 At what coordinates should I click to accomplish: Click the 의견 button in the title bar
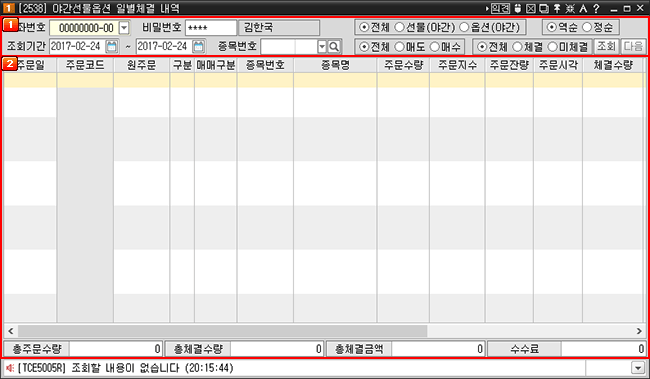[x=500, y=8]
